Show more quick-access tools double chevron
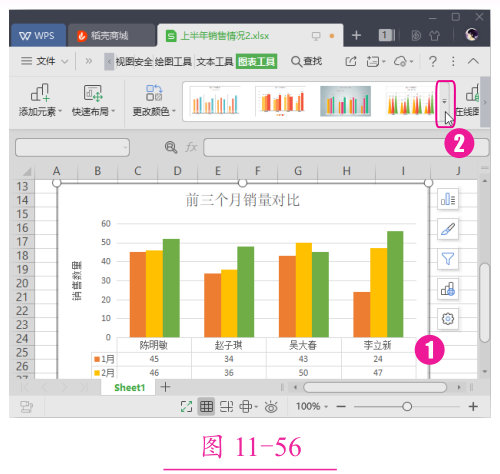Image resolution: width=500 pixels, height=474 pixels. coord(88,61)
